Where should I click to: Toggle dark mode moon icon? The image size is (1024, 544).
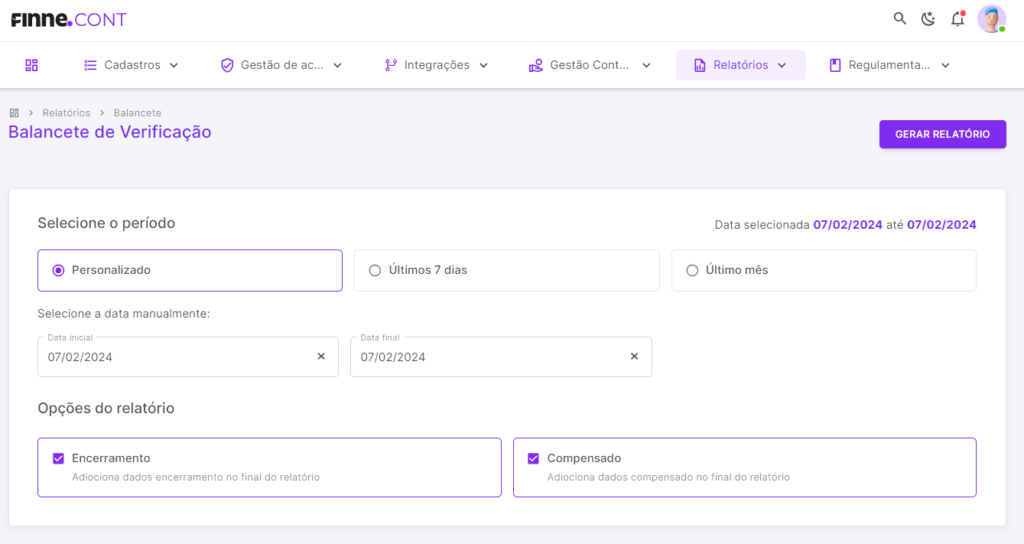[928, 19]
